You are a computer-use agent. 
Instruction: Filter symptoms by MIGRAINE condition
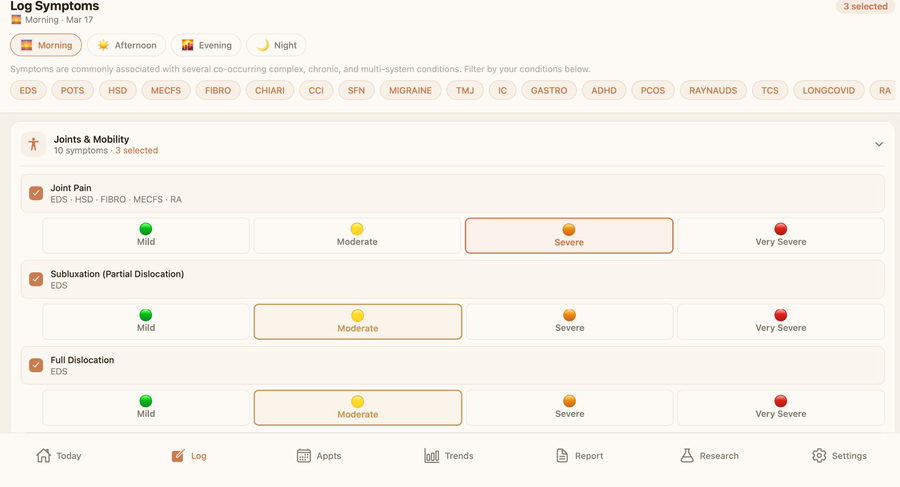pyautogui.click(x=410, y=90)
